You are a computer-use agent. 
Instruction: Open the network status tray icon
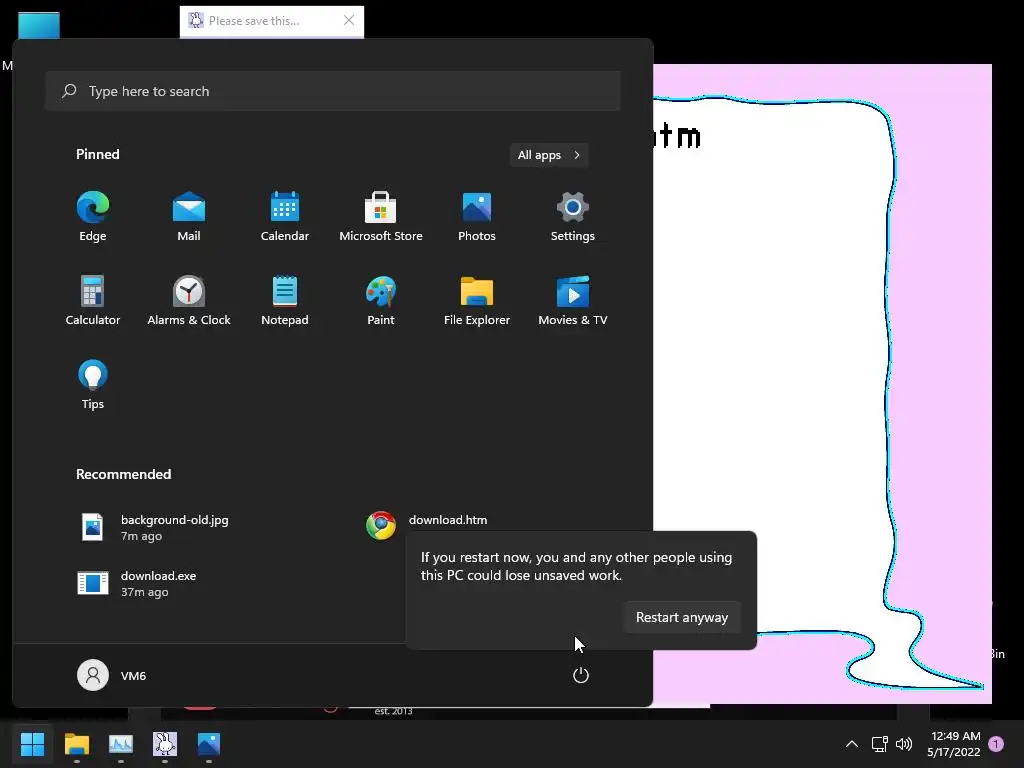click(879, 744)
